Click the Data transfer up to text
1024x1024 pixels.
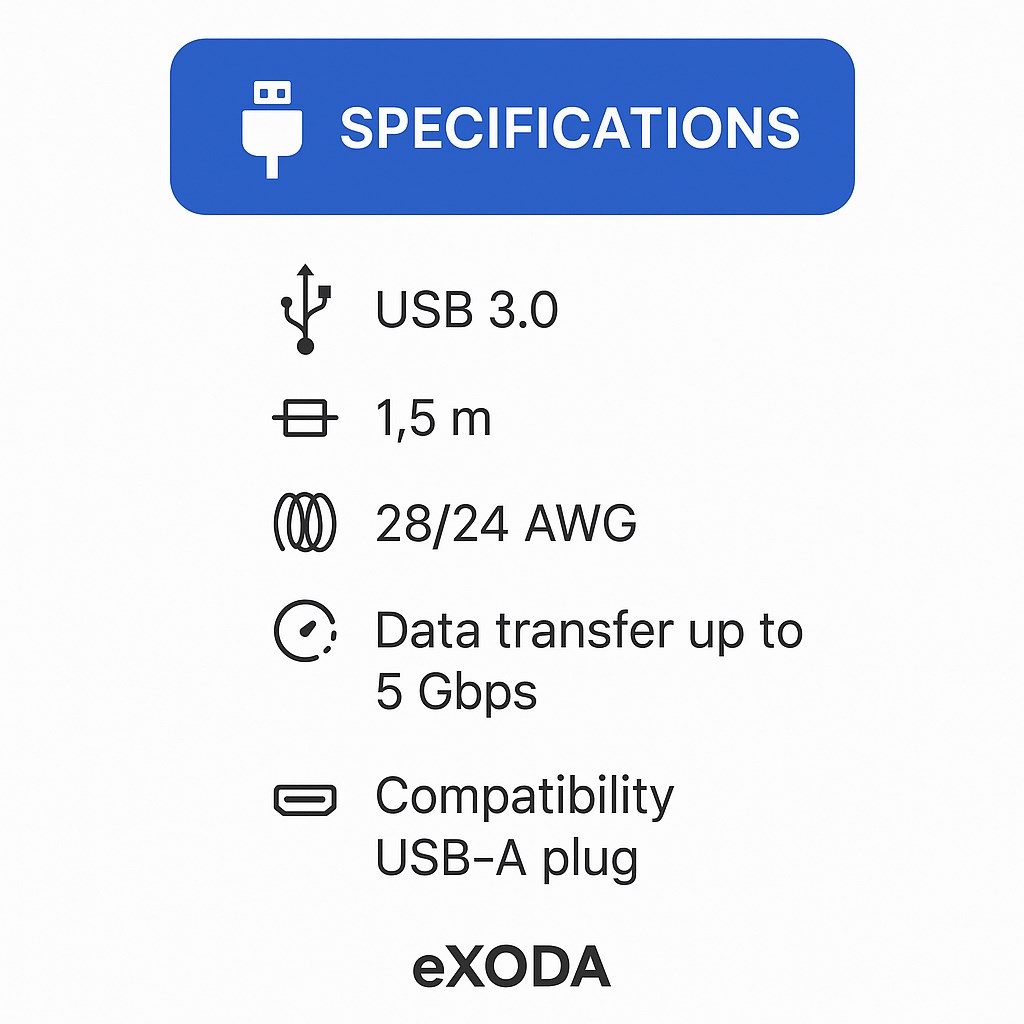coord(589,632)
